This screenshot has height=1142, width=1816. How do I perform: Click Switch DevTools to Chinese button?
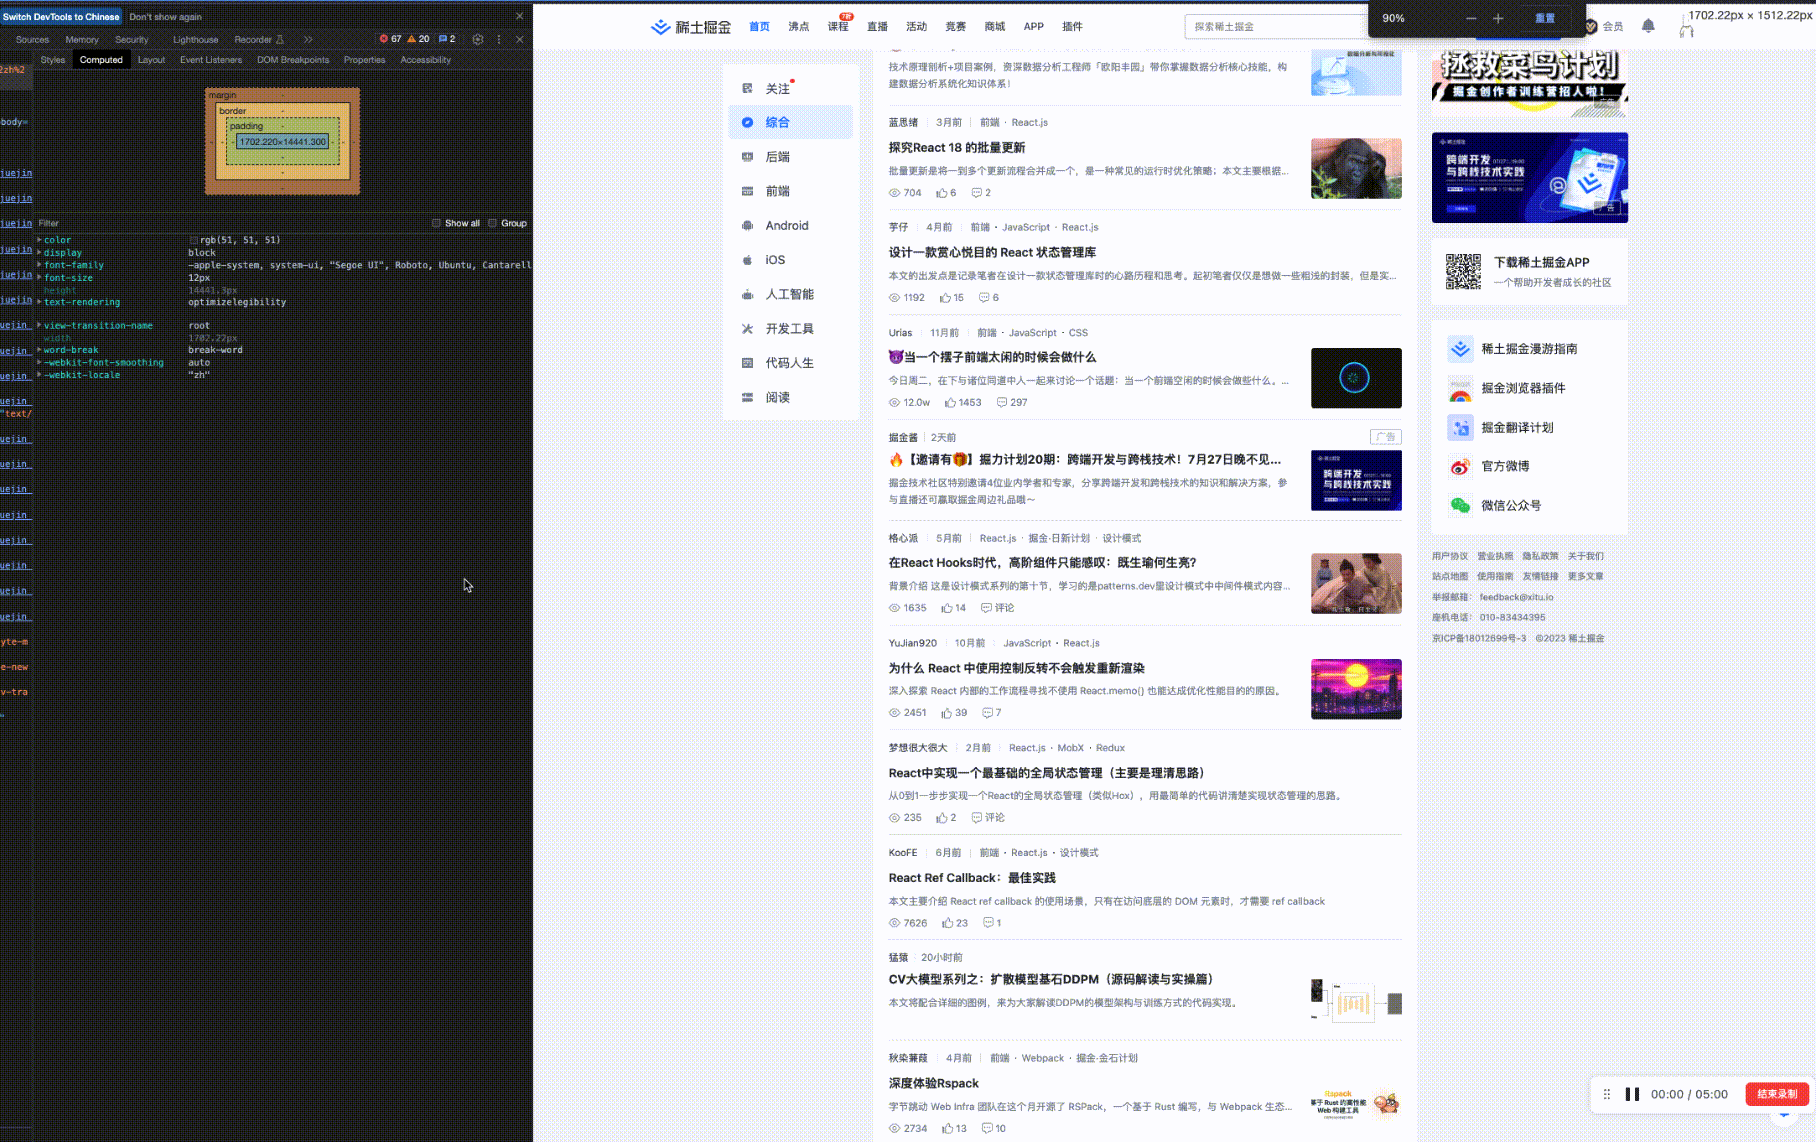[61, 17]
